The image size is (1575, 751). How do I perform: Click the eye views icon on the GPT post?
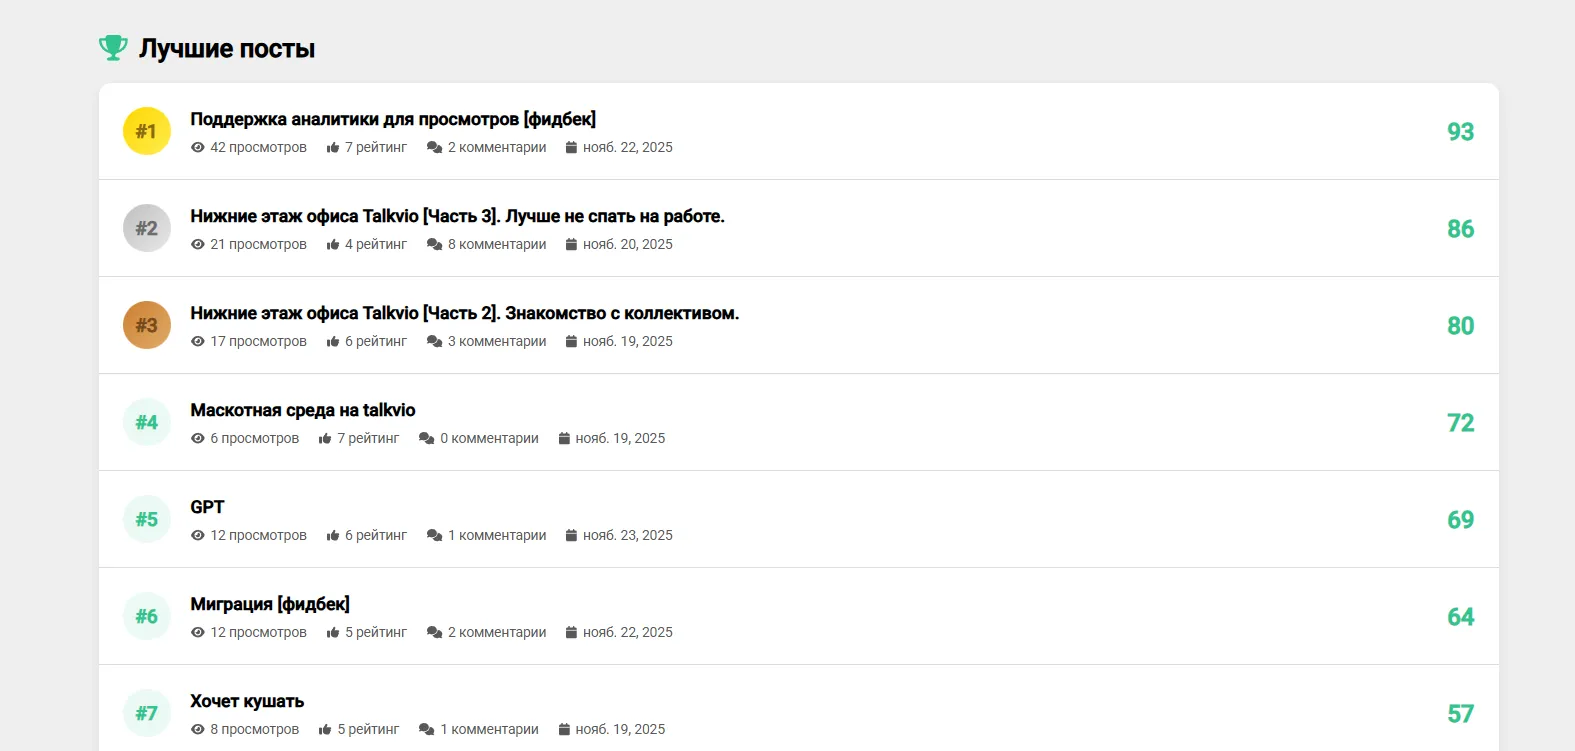click(x=198, y=535)
